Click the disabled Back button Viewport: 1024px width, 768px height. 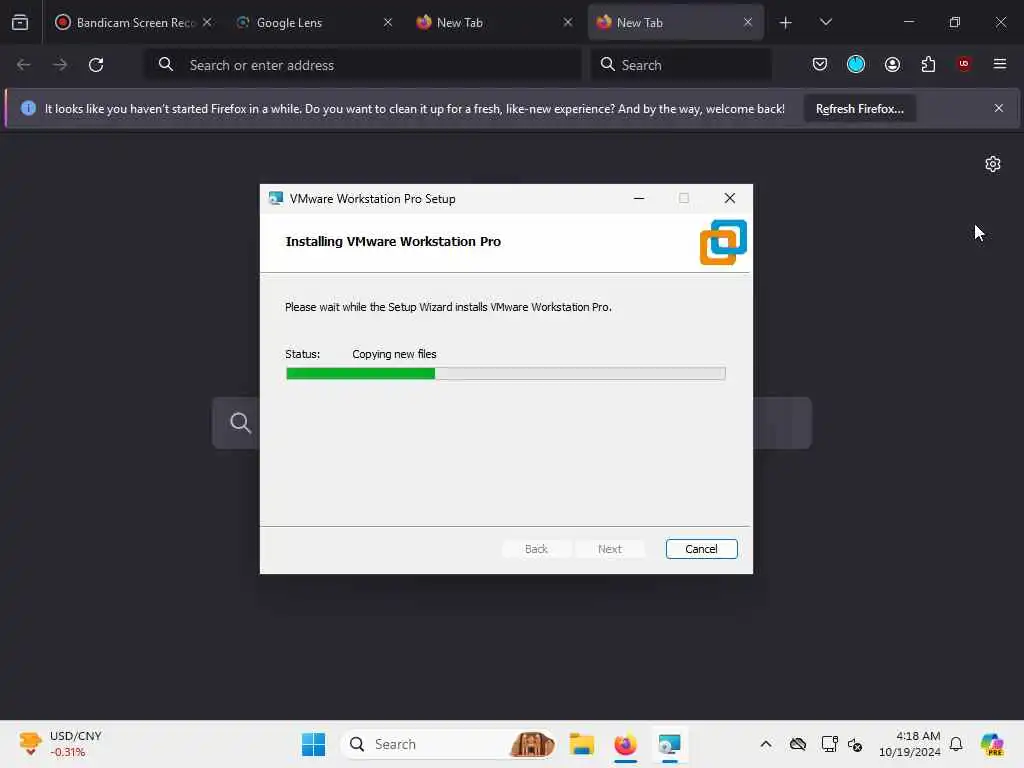pos(536,549)
